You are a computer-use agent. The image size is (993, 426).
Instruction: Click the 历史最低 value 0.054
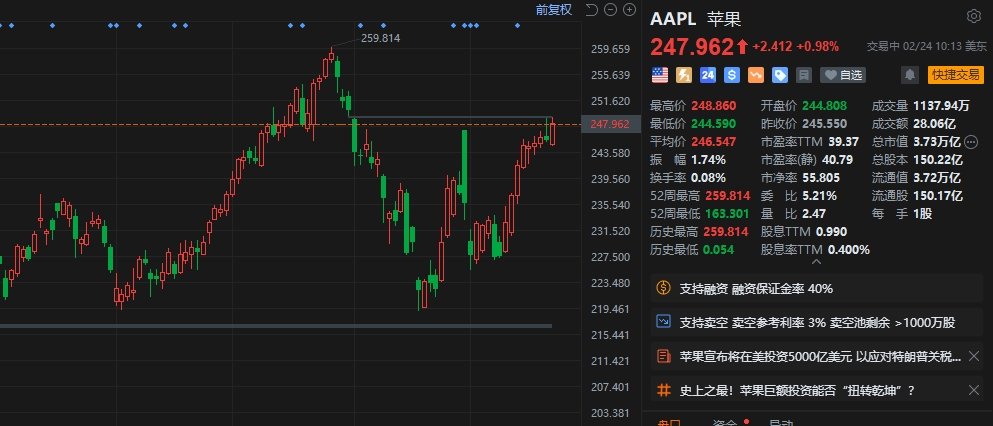tap(718, 249)
